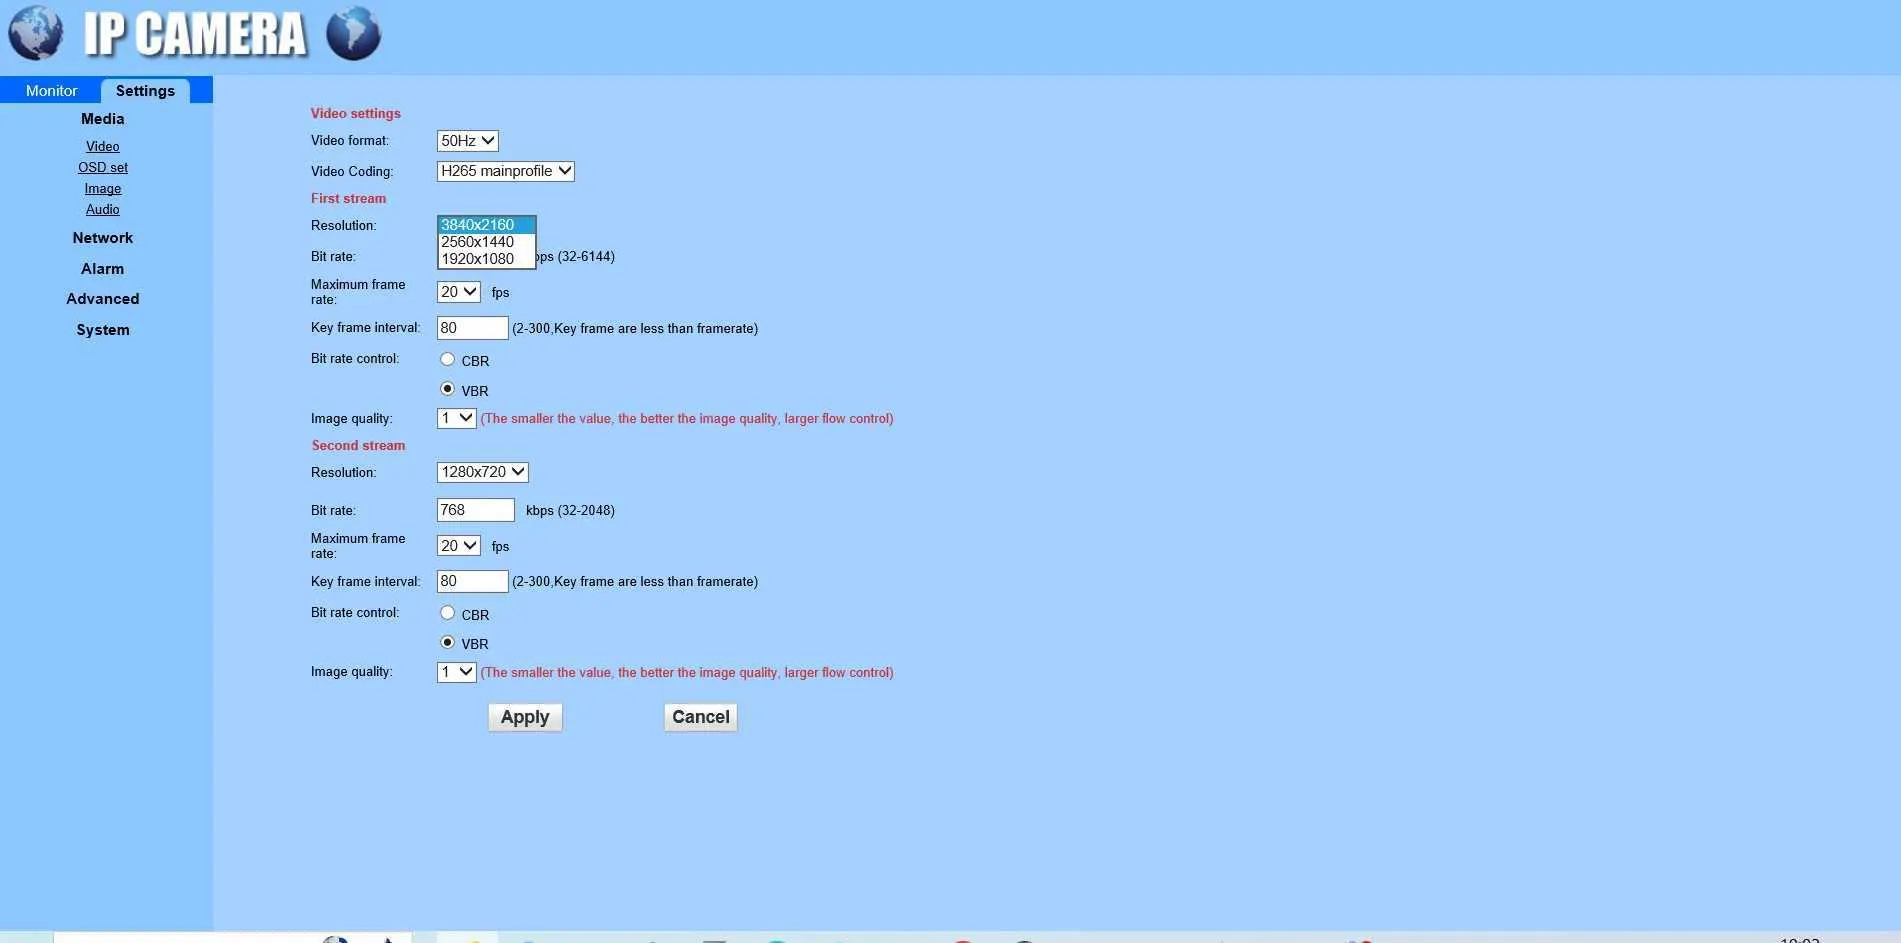Open first stream Image quality dropdown
Screen dimensions: 1901x943
coord(456,418)
